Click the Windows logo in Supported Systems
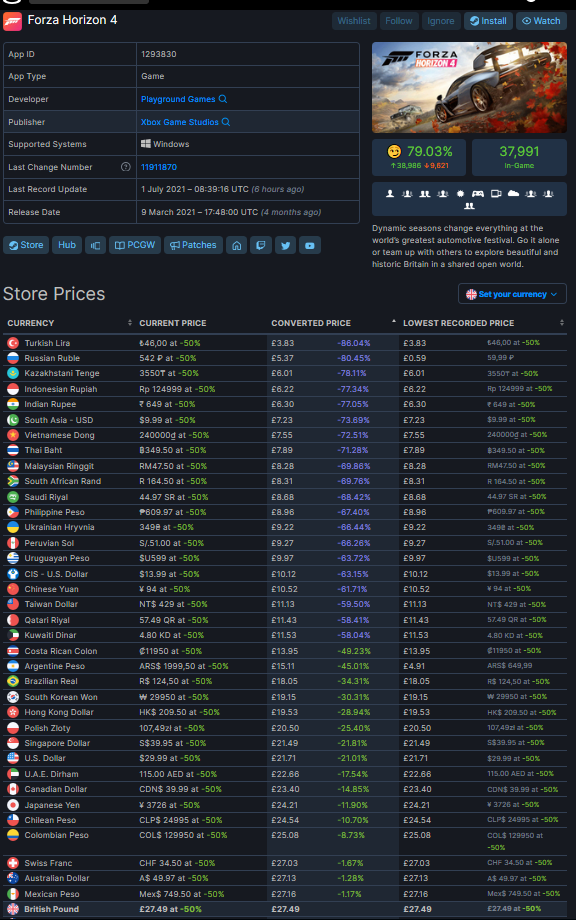This screenshot has width=576, height=920. (145, 144)
